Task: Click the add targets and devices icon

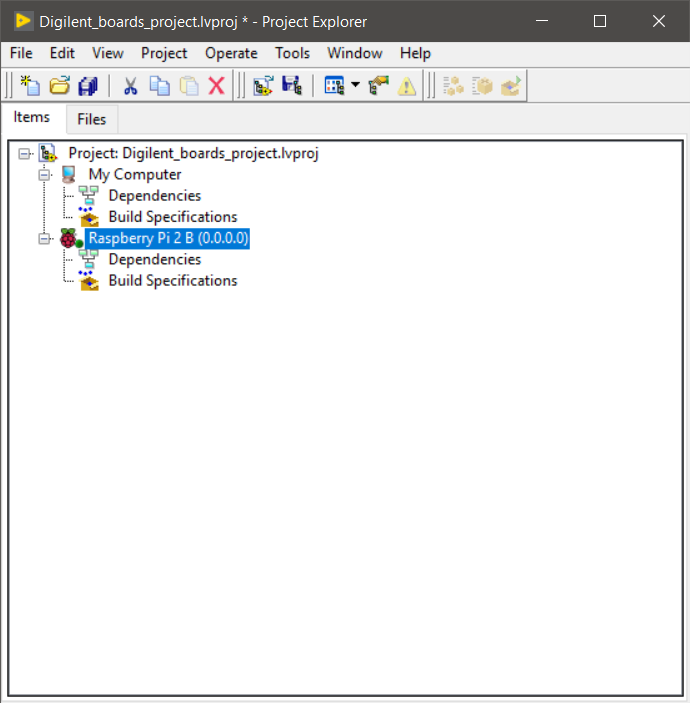Action: pos(263,85)
